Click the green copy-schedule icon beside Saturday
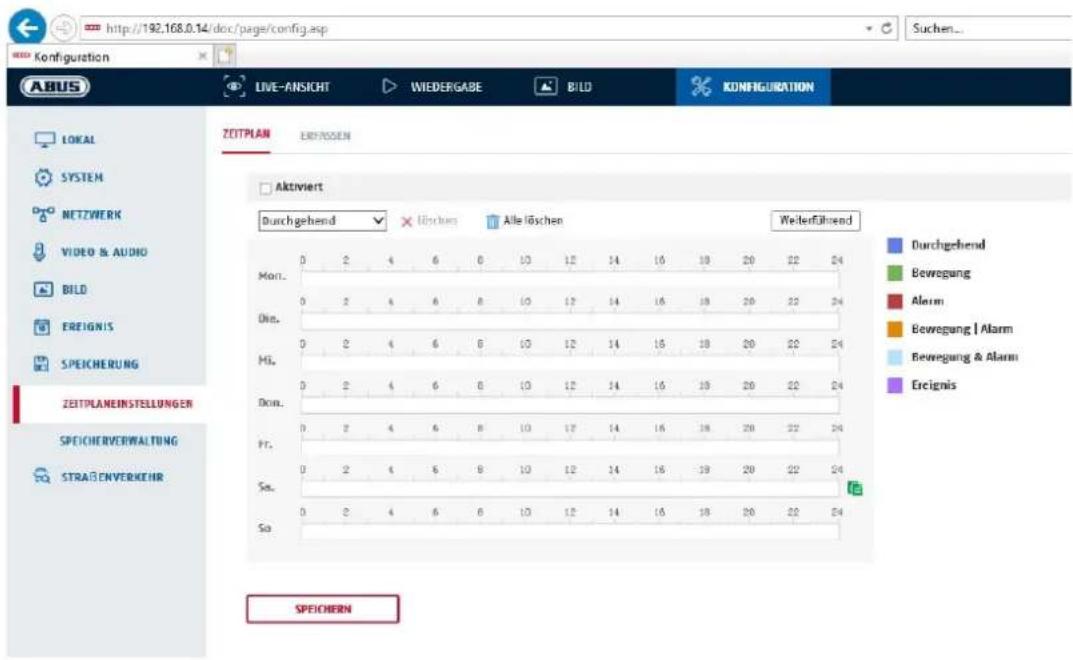1073x660 pixels. (x=855, y=488)
